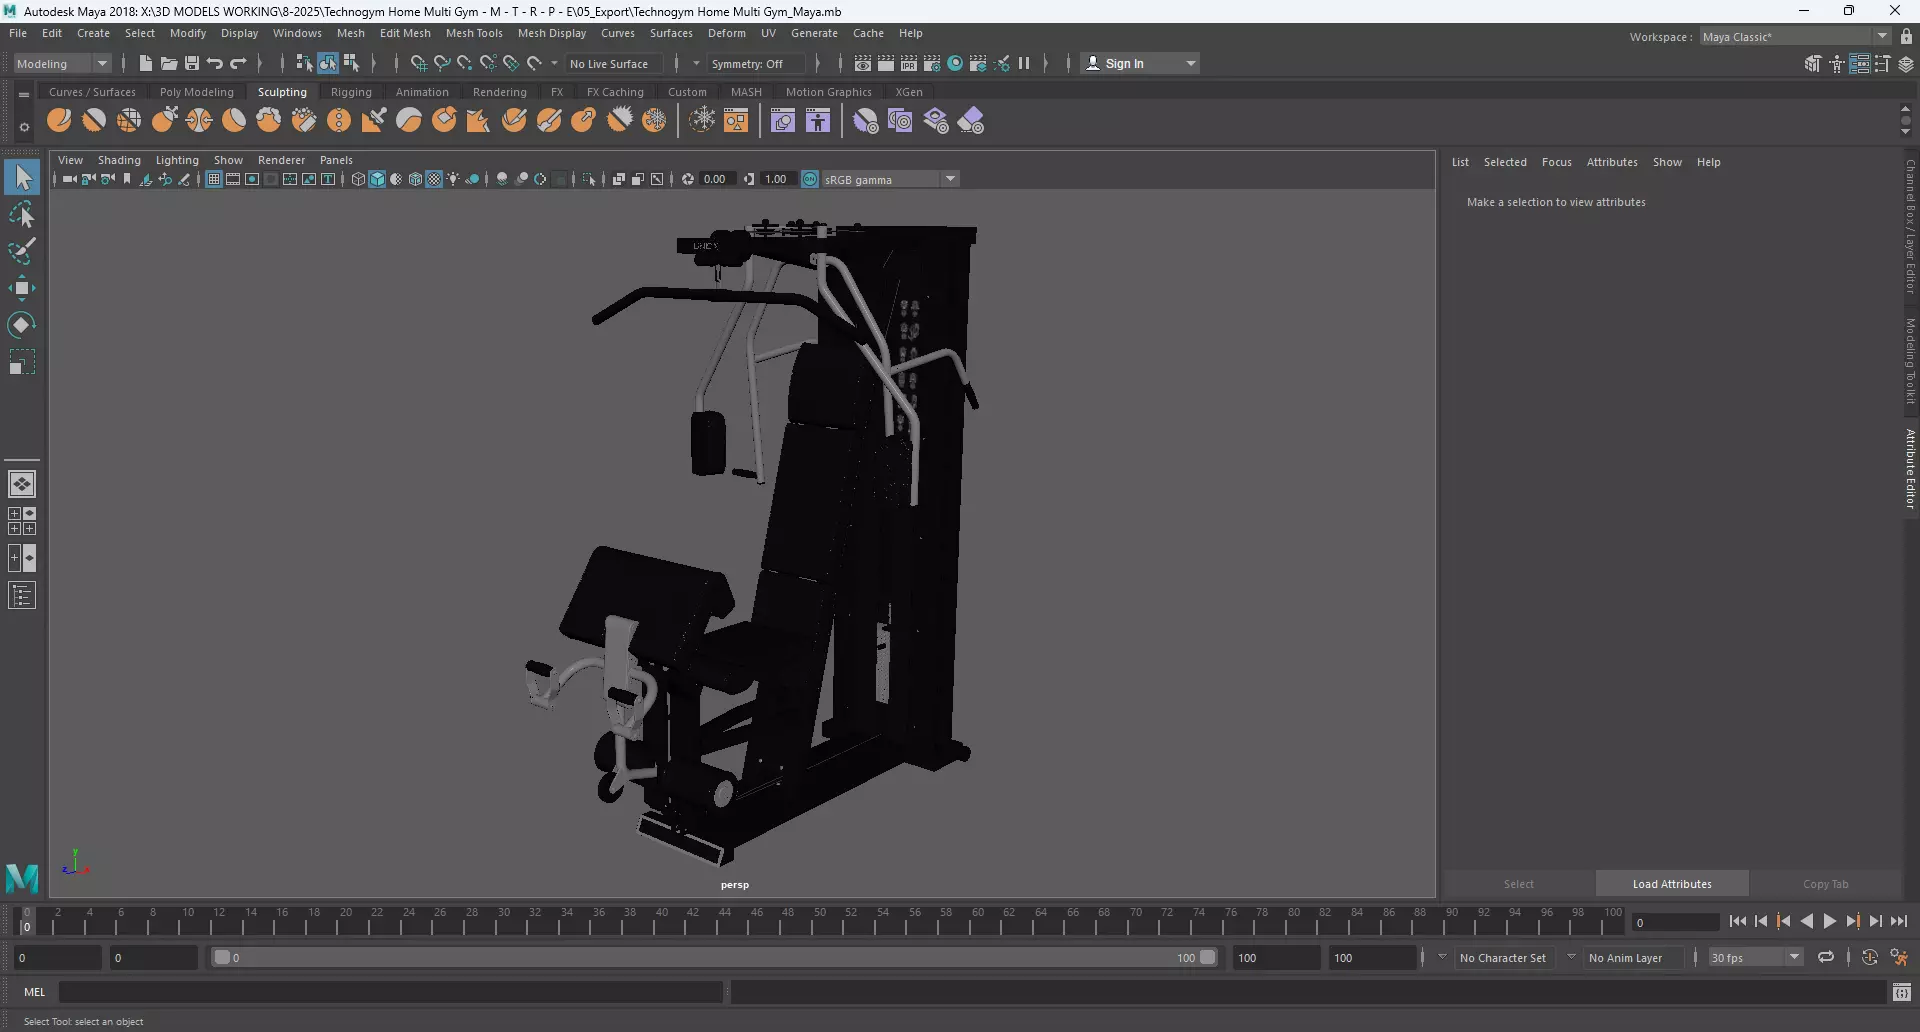The width and height of the screenshot is (1920, 1032).
Task: Toggle auto keyframe button
Action: [x=1870, y=957]
